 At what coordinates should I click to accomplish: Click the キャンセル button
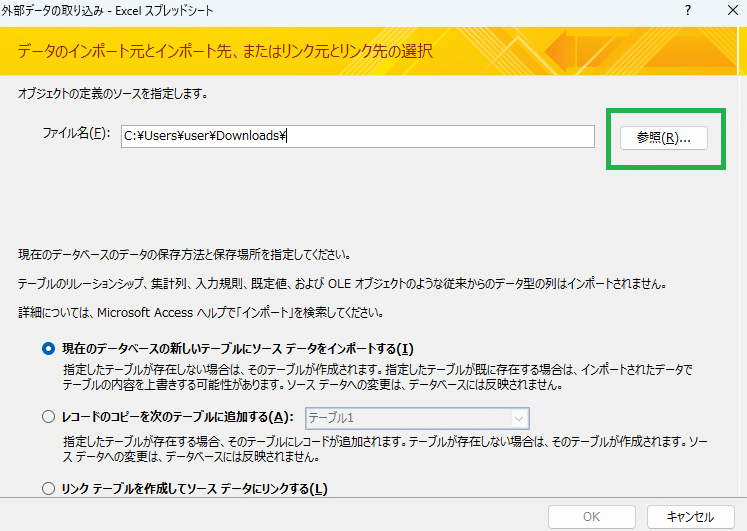[690, 517]
